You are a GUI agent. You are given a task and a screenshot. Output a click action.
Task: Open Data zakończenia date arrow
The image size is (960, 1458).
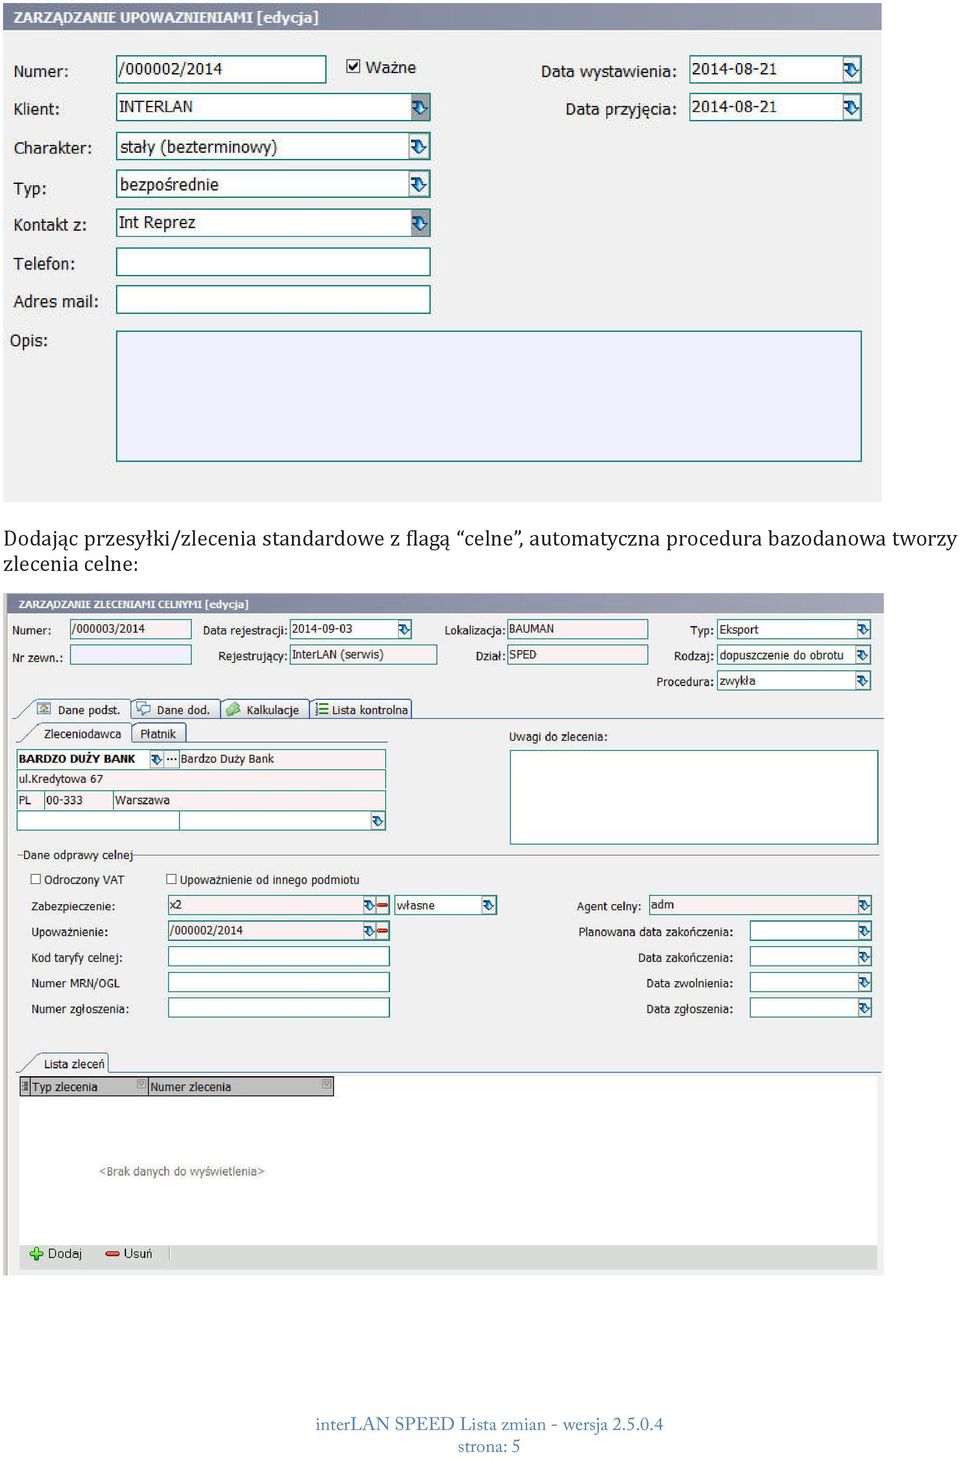click(x=864, y=957)
